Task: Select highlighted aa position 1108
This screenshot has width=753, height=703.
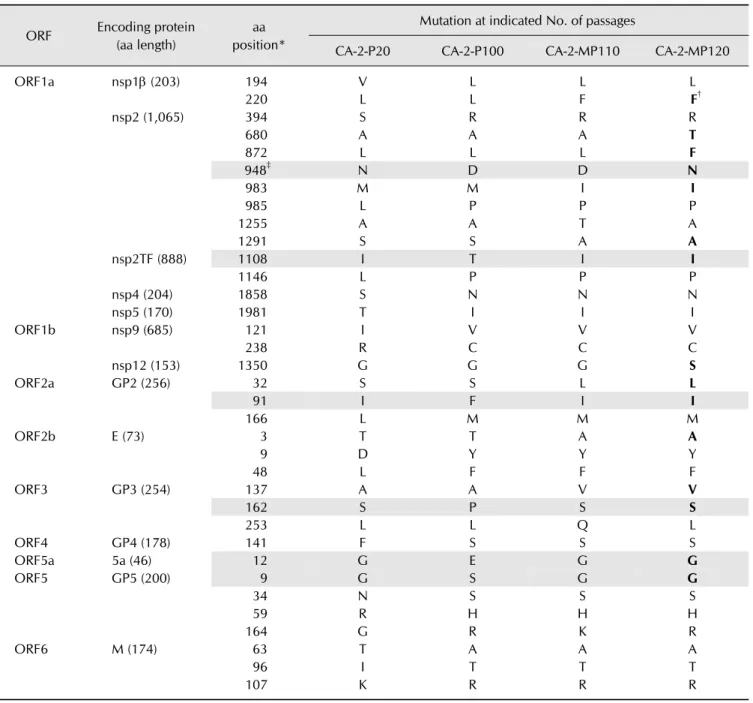Action: [x=253, y=259]
